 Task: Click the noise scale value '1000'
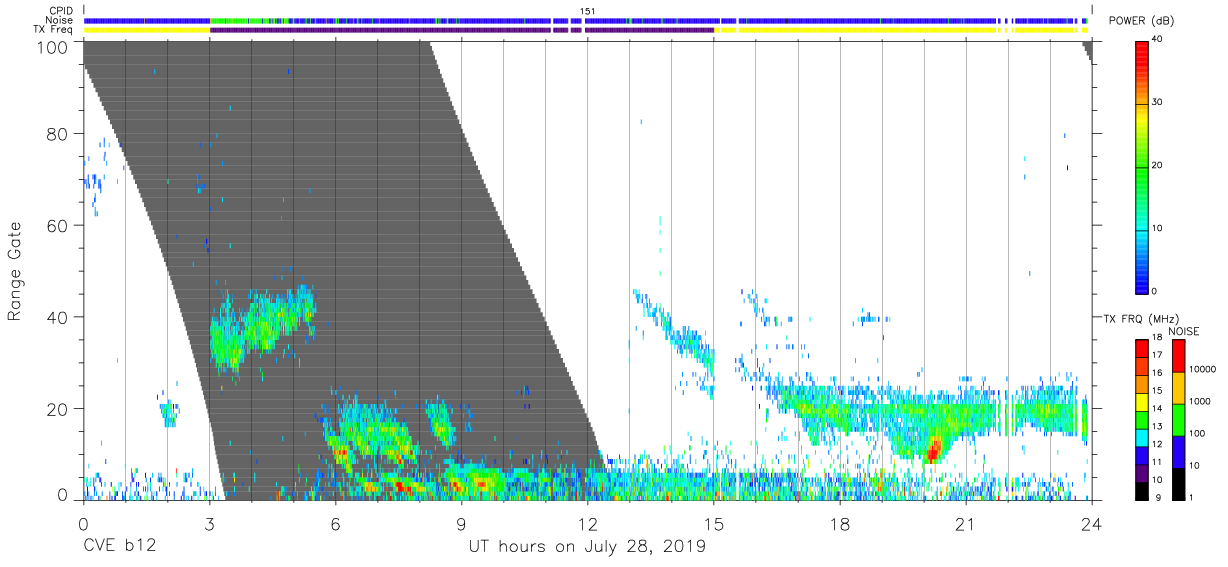[x=1200, y=401]
